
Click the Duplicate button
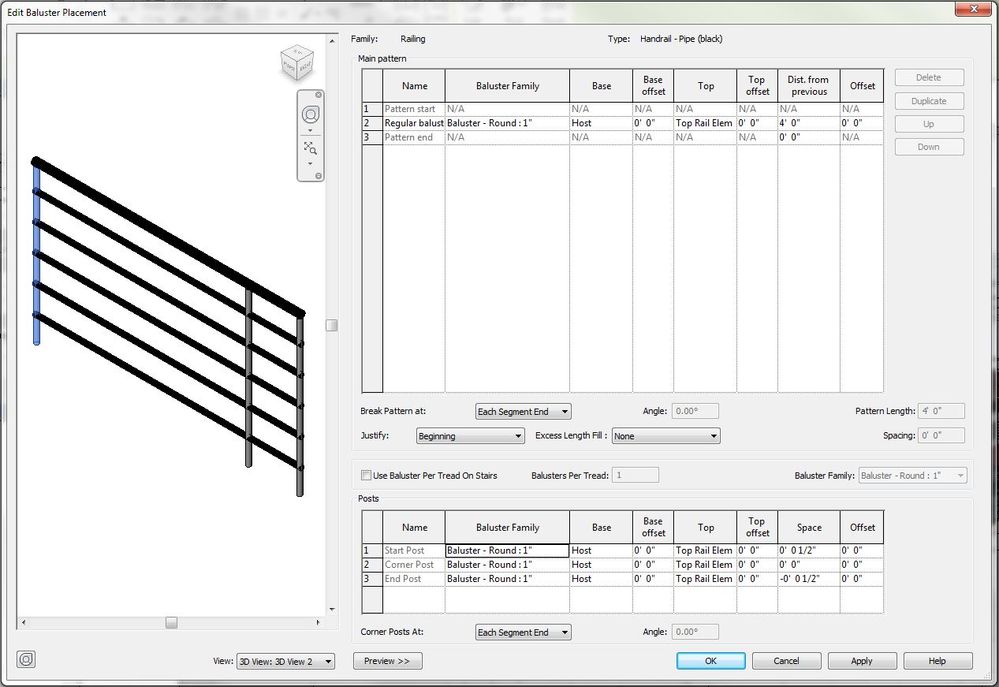pos(928,101)
